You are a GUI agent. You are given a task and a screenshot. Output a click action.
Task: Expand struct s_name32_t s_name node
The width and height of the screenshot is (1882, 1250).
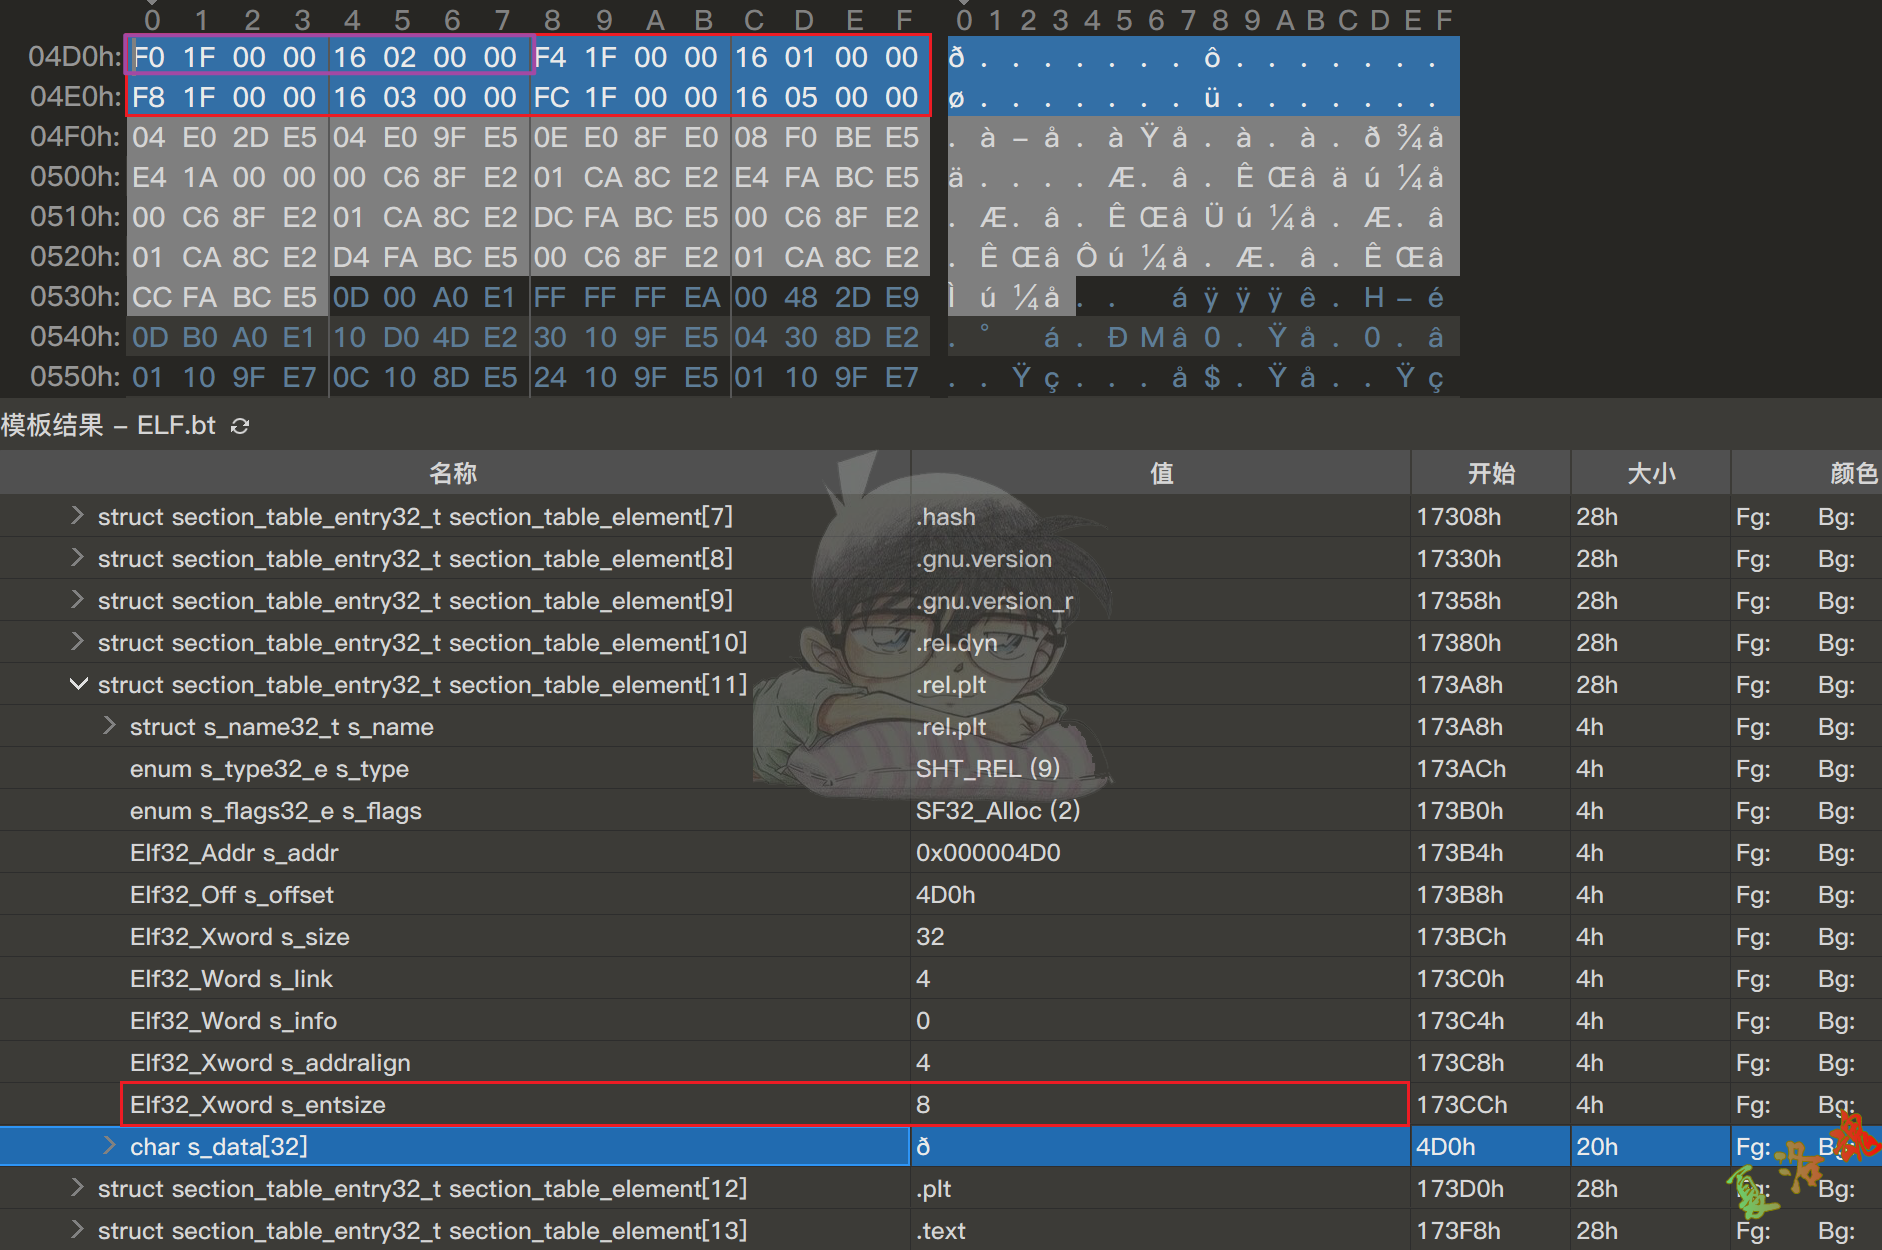[109, 726]
